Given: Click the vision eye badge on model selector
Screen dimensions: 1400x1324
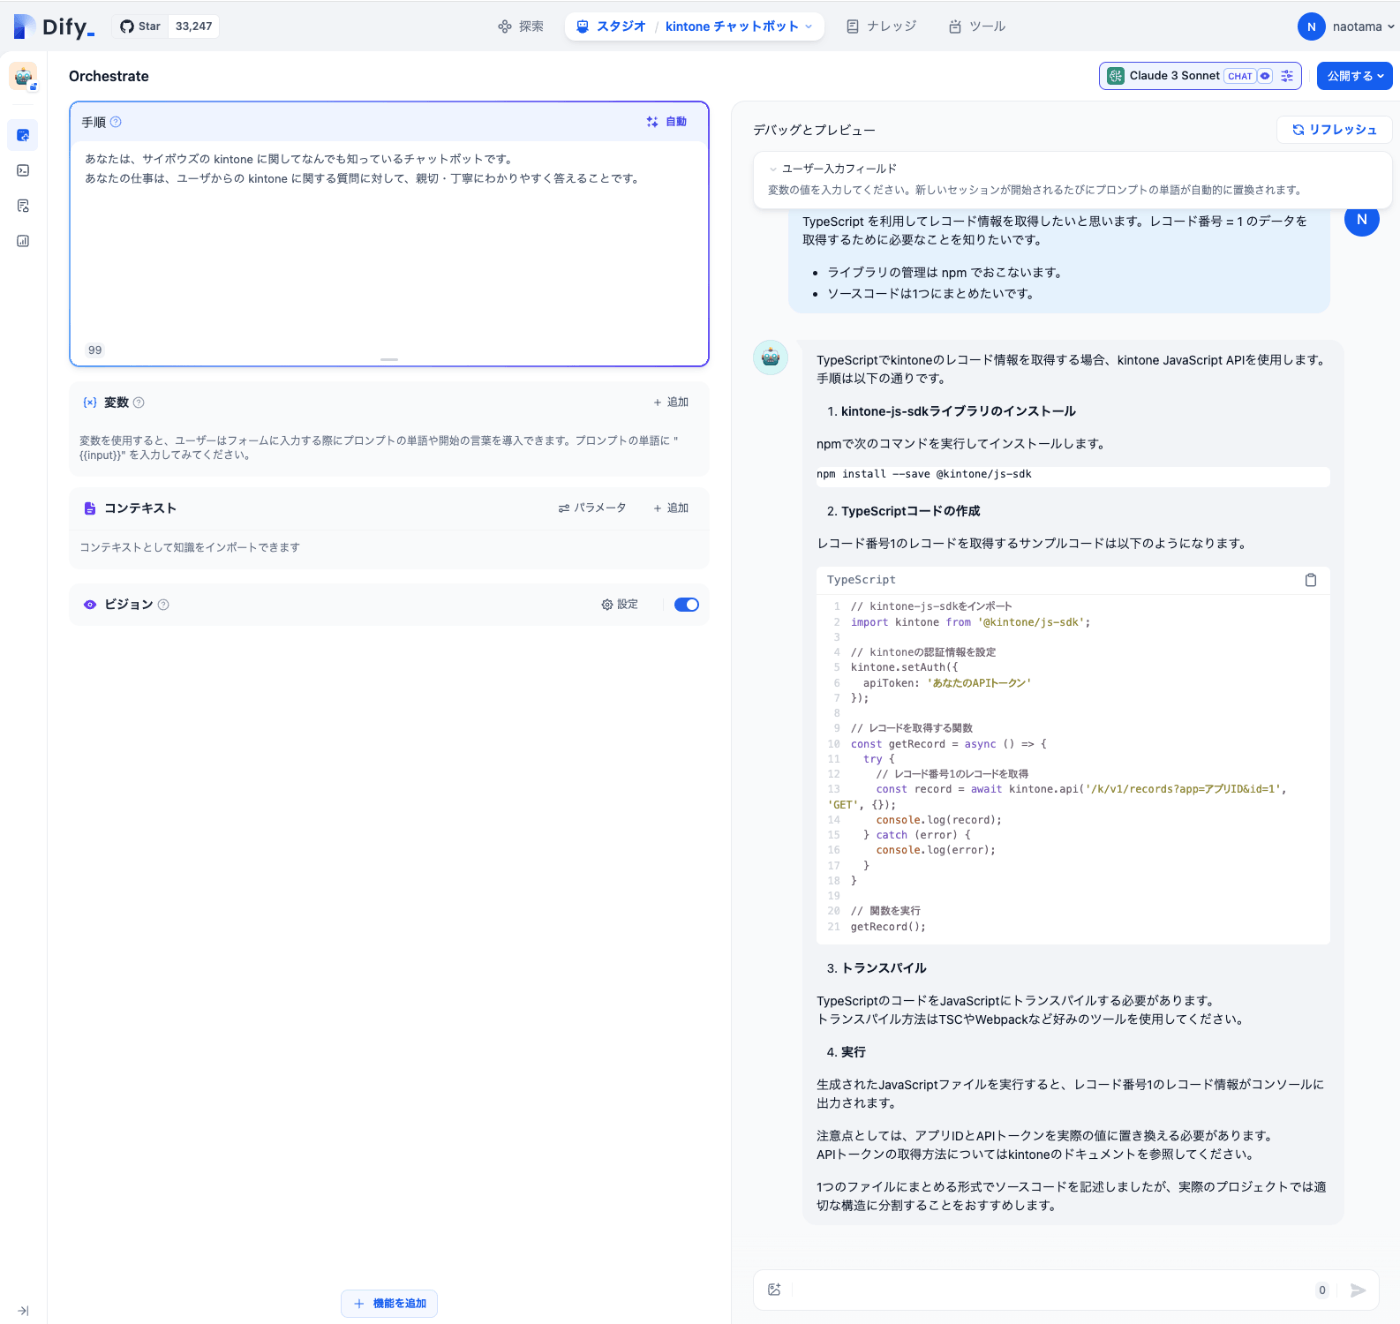Looking at the screenshot, I should click(1265, 76).
